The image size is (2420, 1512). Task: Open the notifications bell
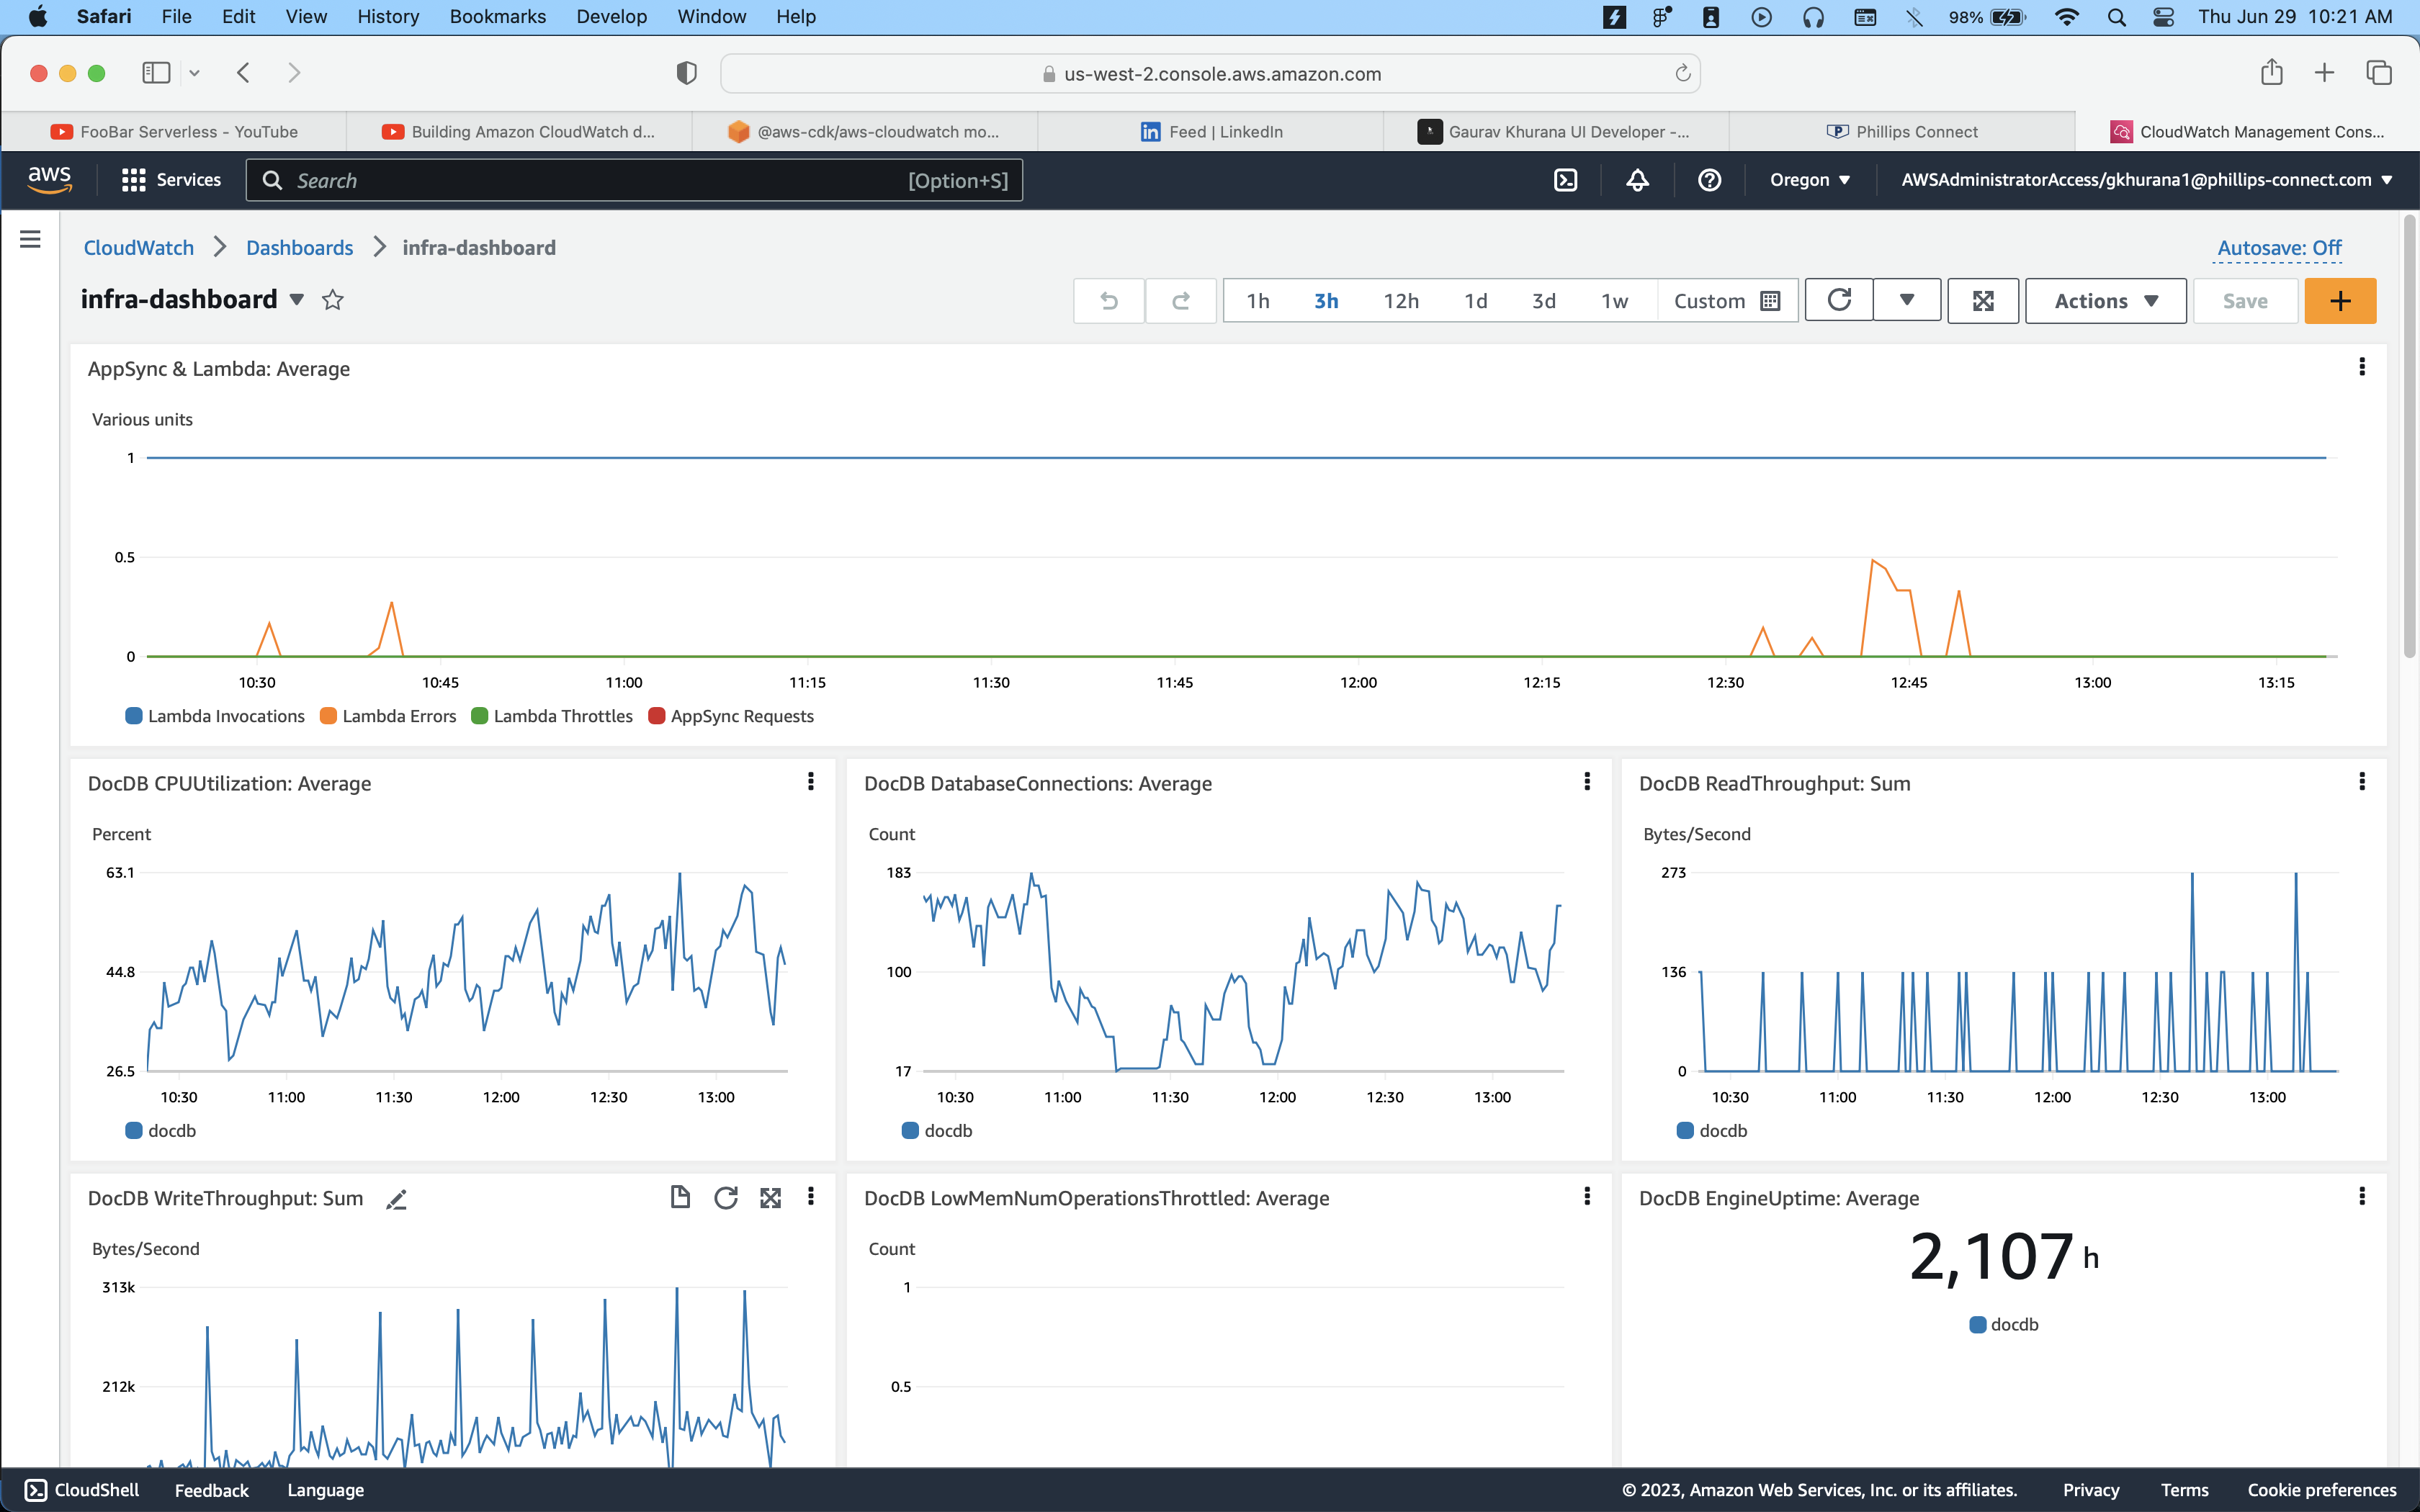(1637, 180)
